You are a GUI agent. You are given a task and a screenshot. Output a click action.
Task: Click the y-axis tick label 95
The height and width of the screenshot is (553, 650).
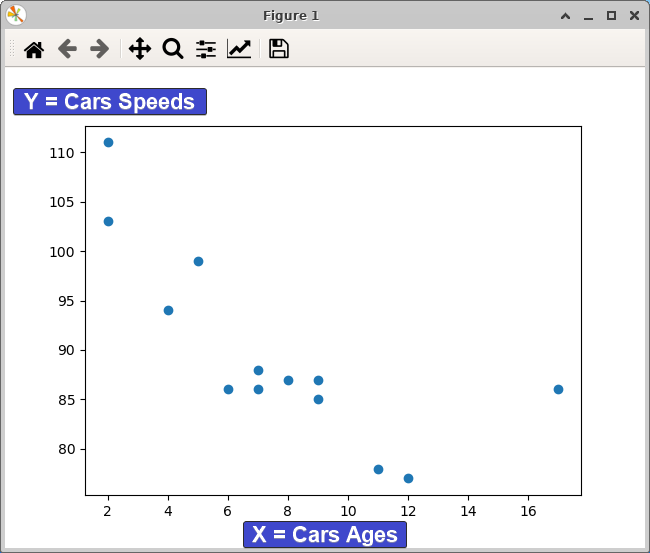[66, 301]
